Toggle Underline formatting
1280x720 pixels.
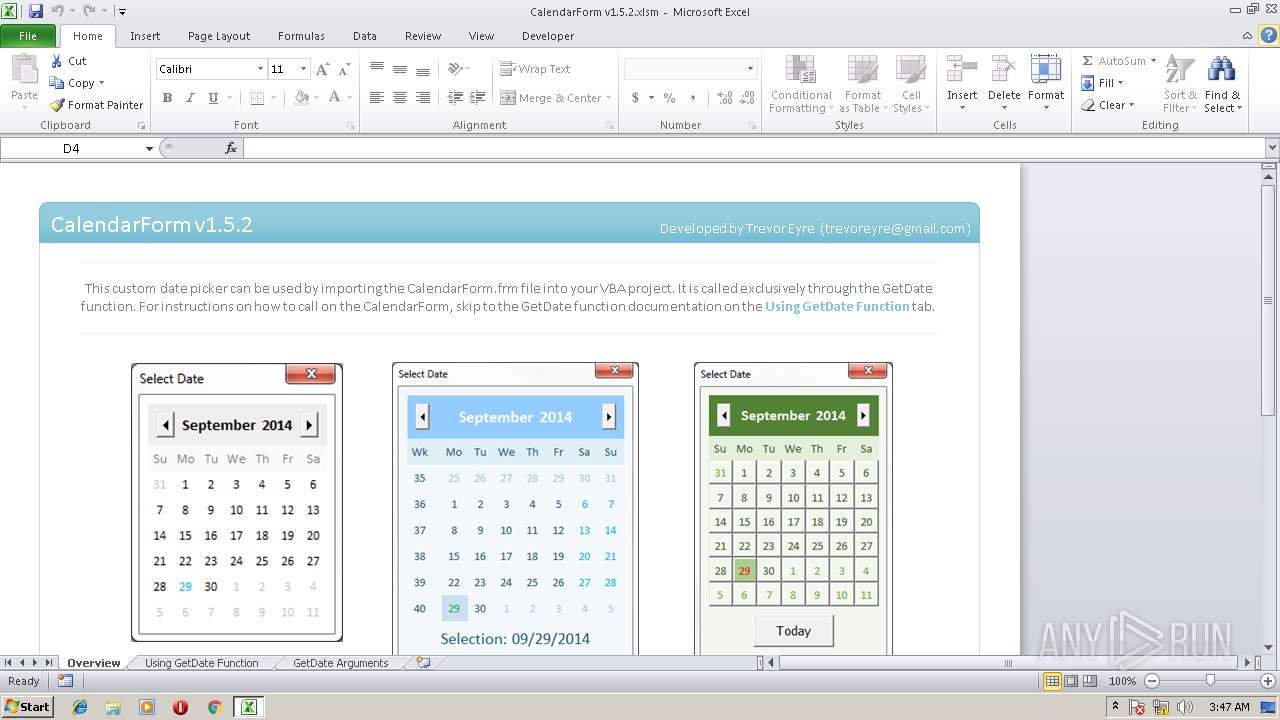click(213, 98)
